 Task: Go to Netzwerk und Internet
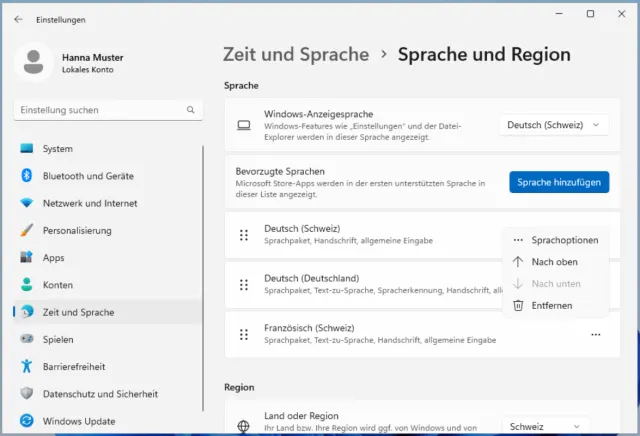[x=89, y=203]
